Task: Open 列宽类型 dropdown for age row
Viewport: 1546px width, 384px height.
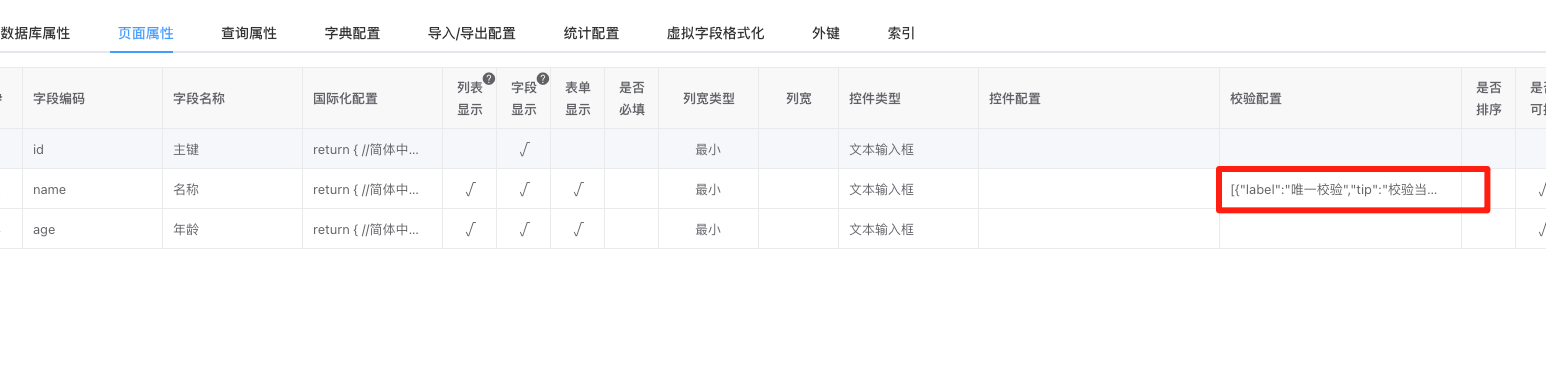Action: point(709,229)
